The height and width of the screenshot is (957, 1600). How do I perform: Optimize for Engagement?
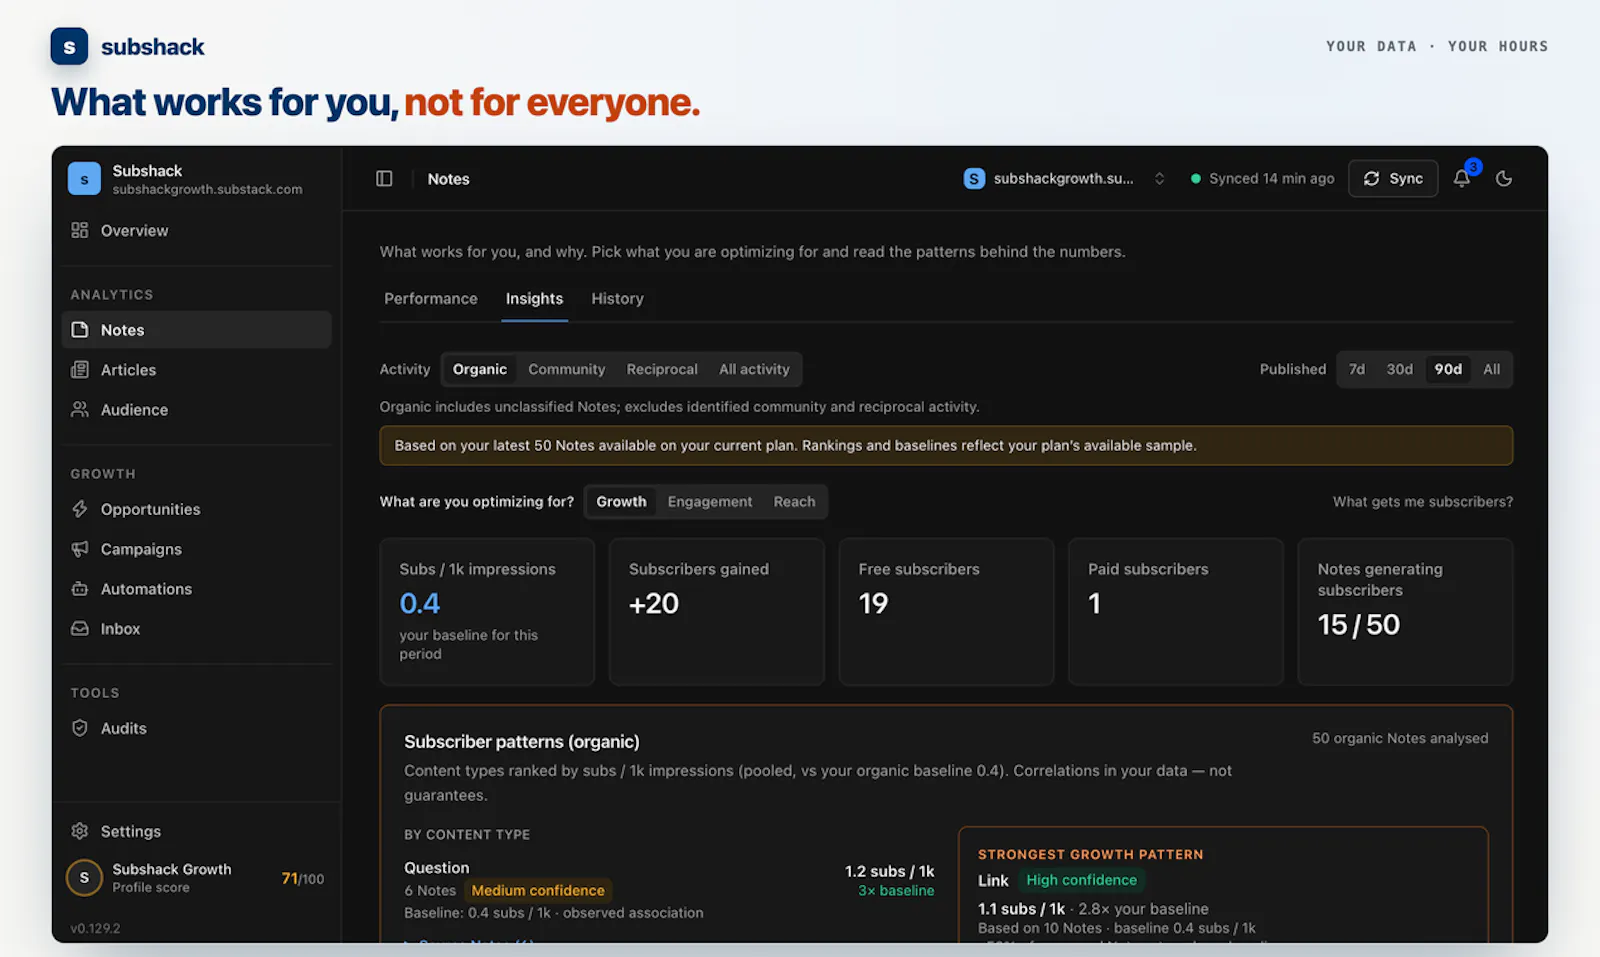tap(710, 501)
